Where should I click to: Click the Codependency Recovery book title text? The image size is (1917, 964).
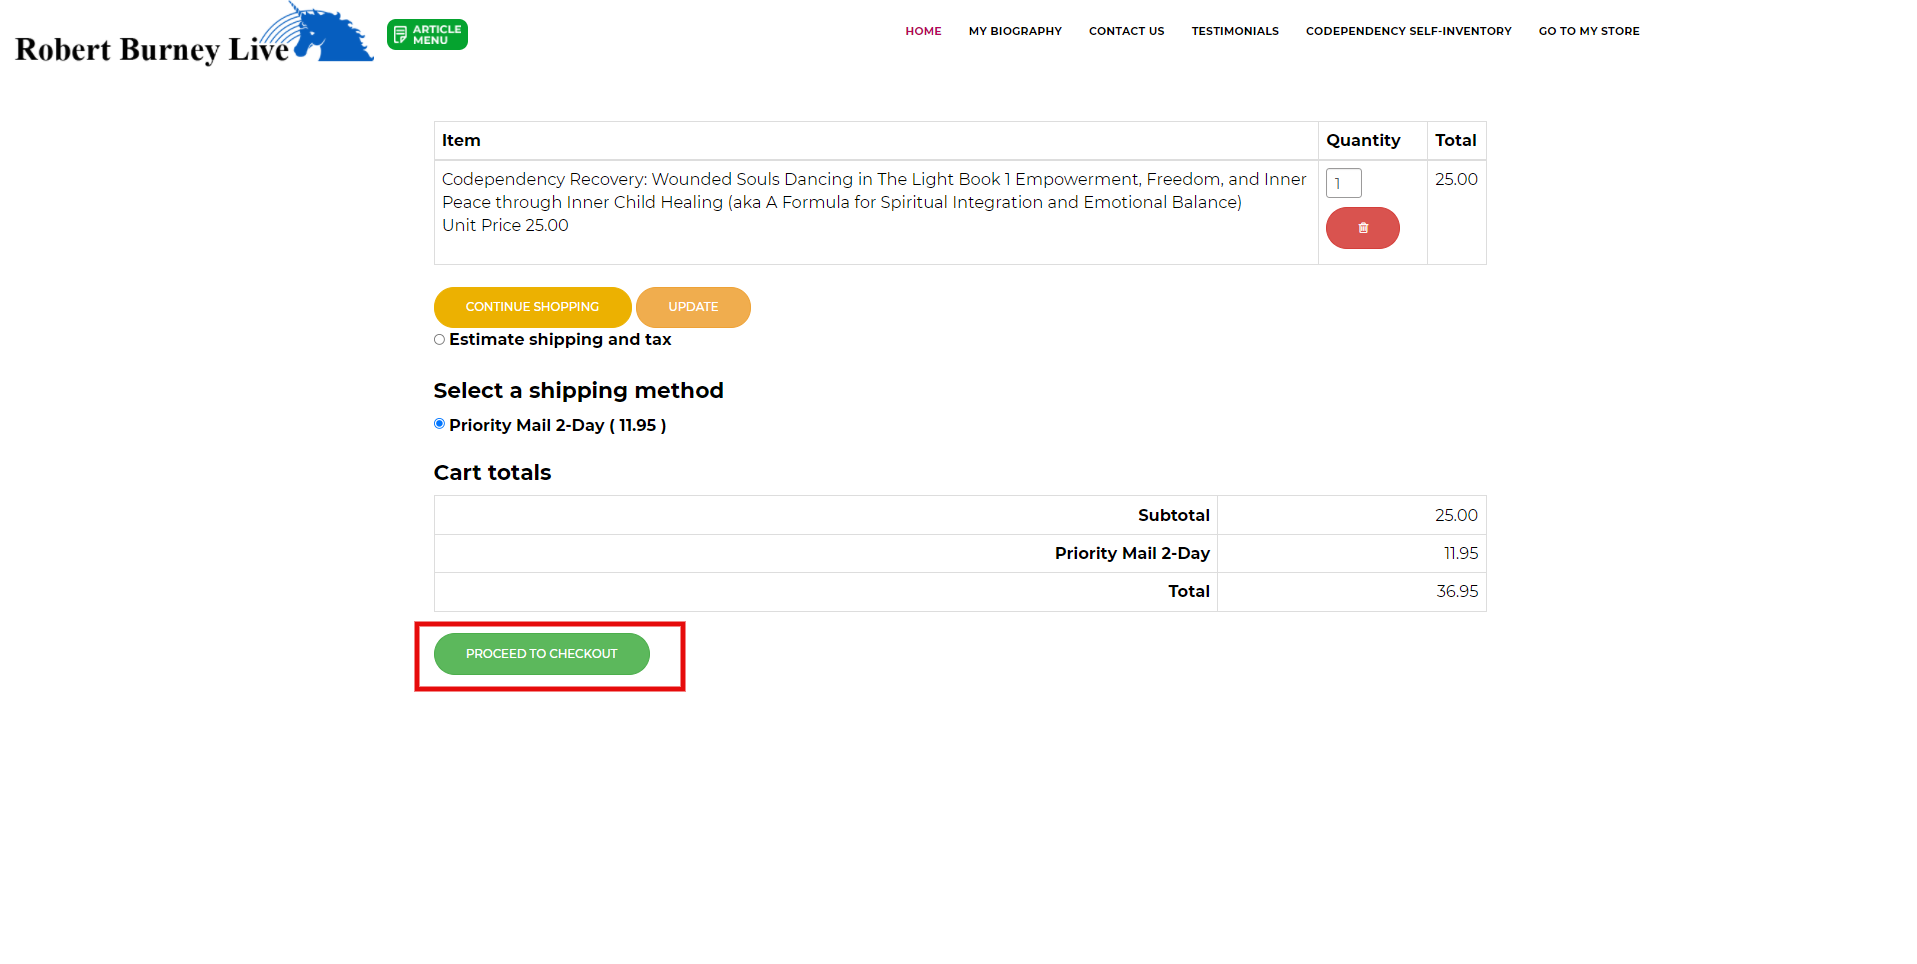(873, 190)
